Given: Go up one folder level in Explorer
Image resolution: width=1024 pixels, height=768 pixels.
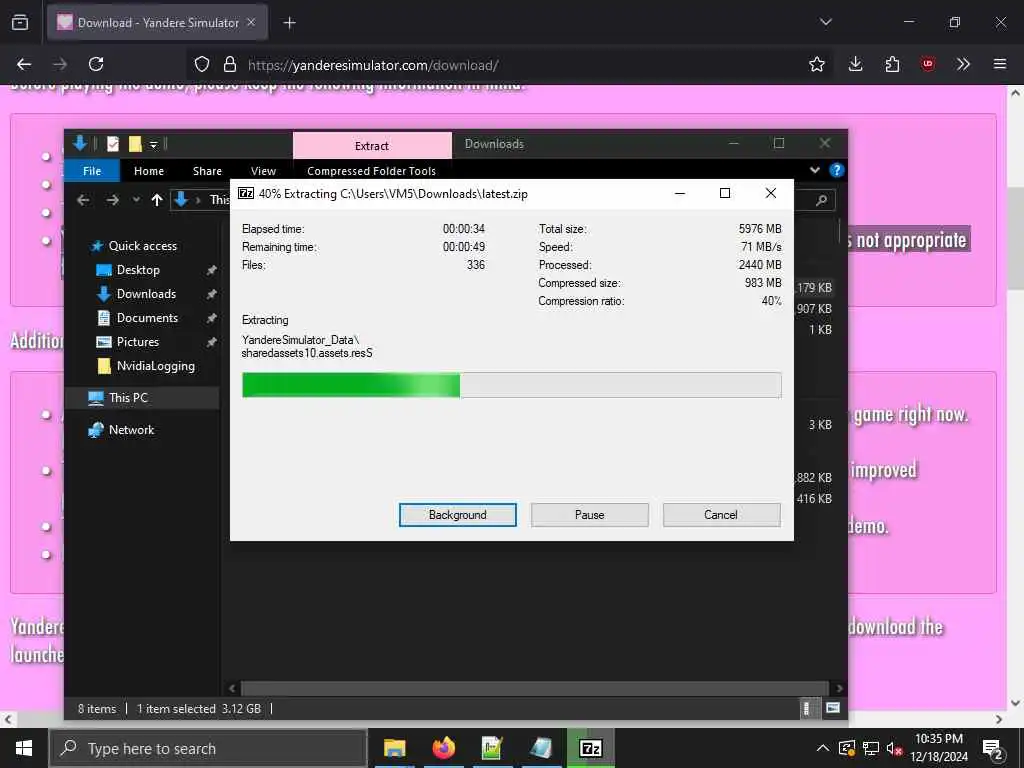Looking at the screenshot, I should (157, 200).
